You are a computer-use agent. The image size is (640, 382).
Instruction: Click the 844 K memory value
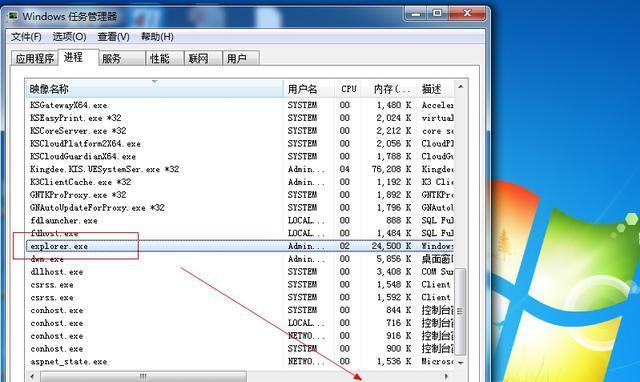398,310
